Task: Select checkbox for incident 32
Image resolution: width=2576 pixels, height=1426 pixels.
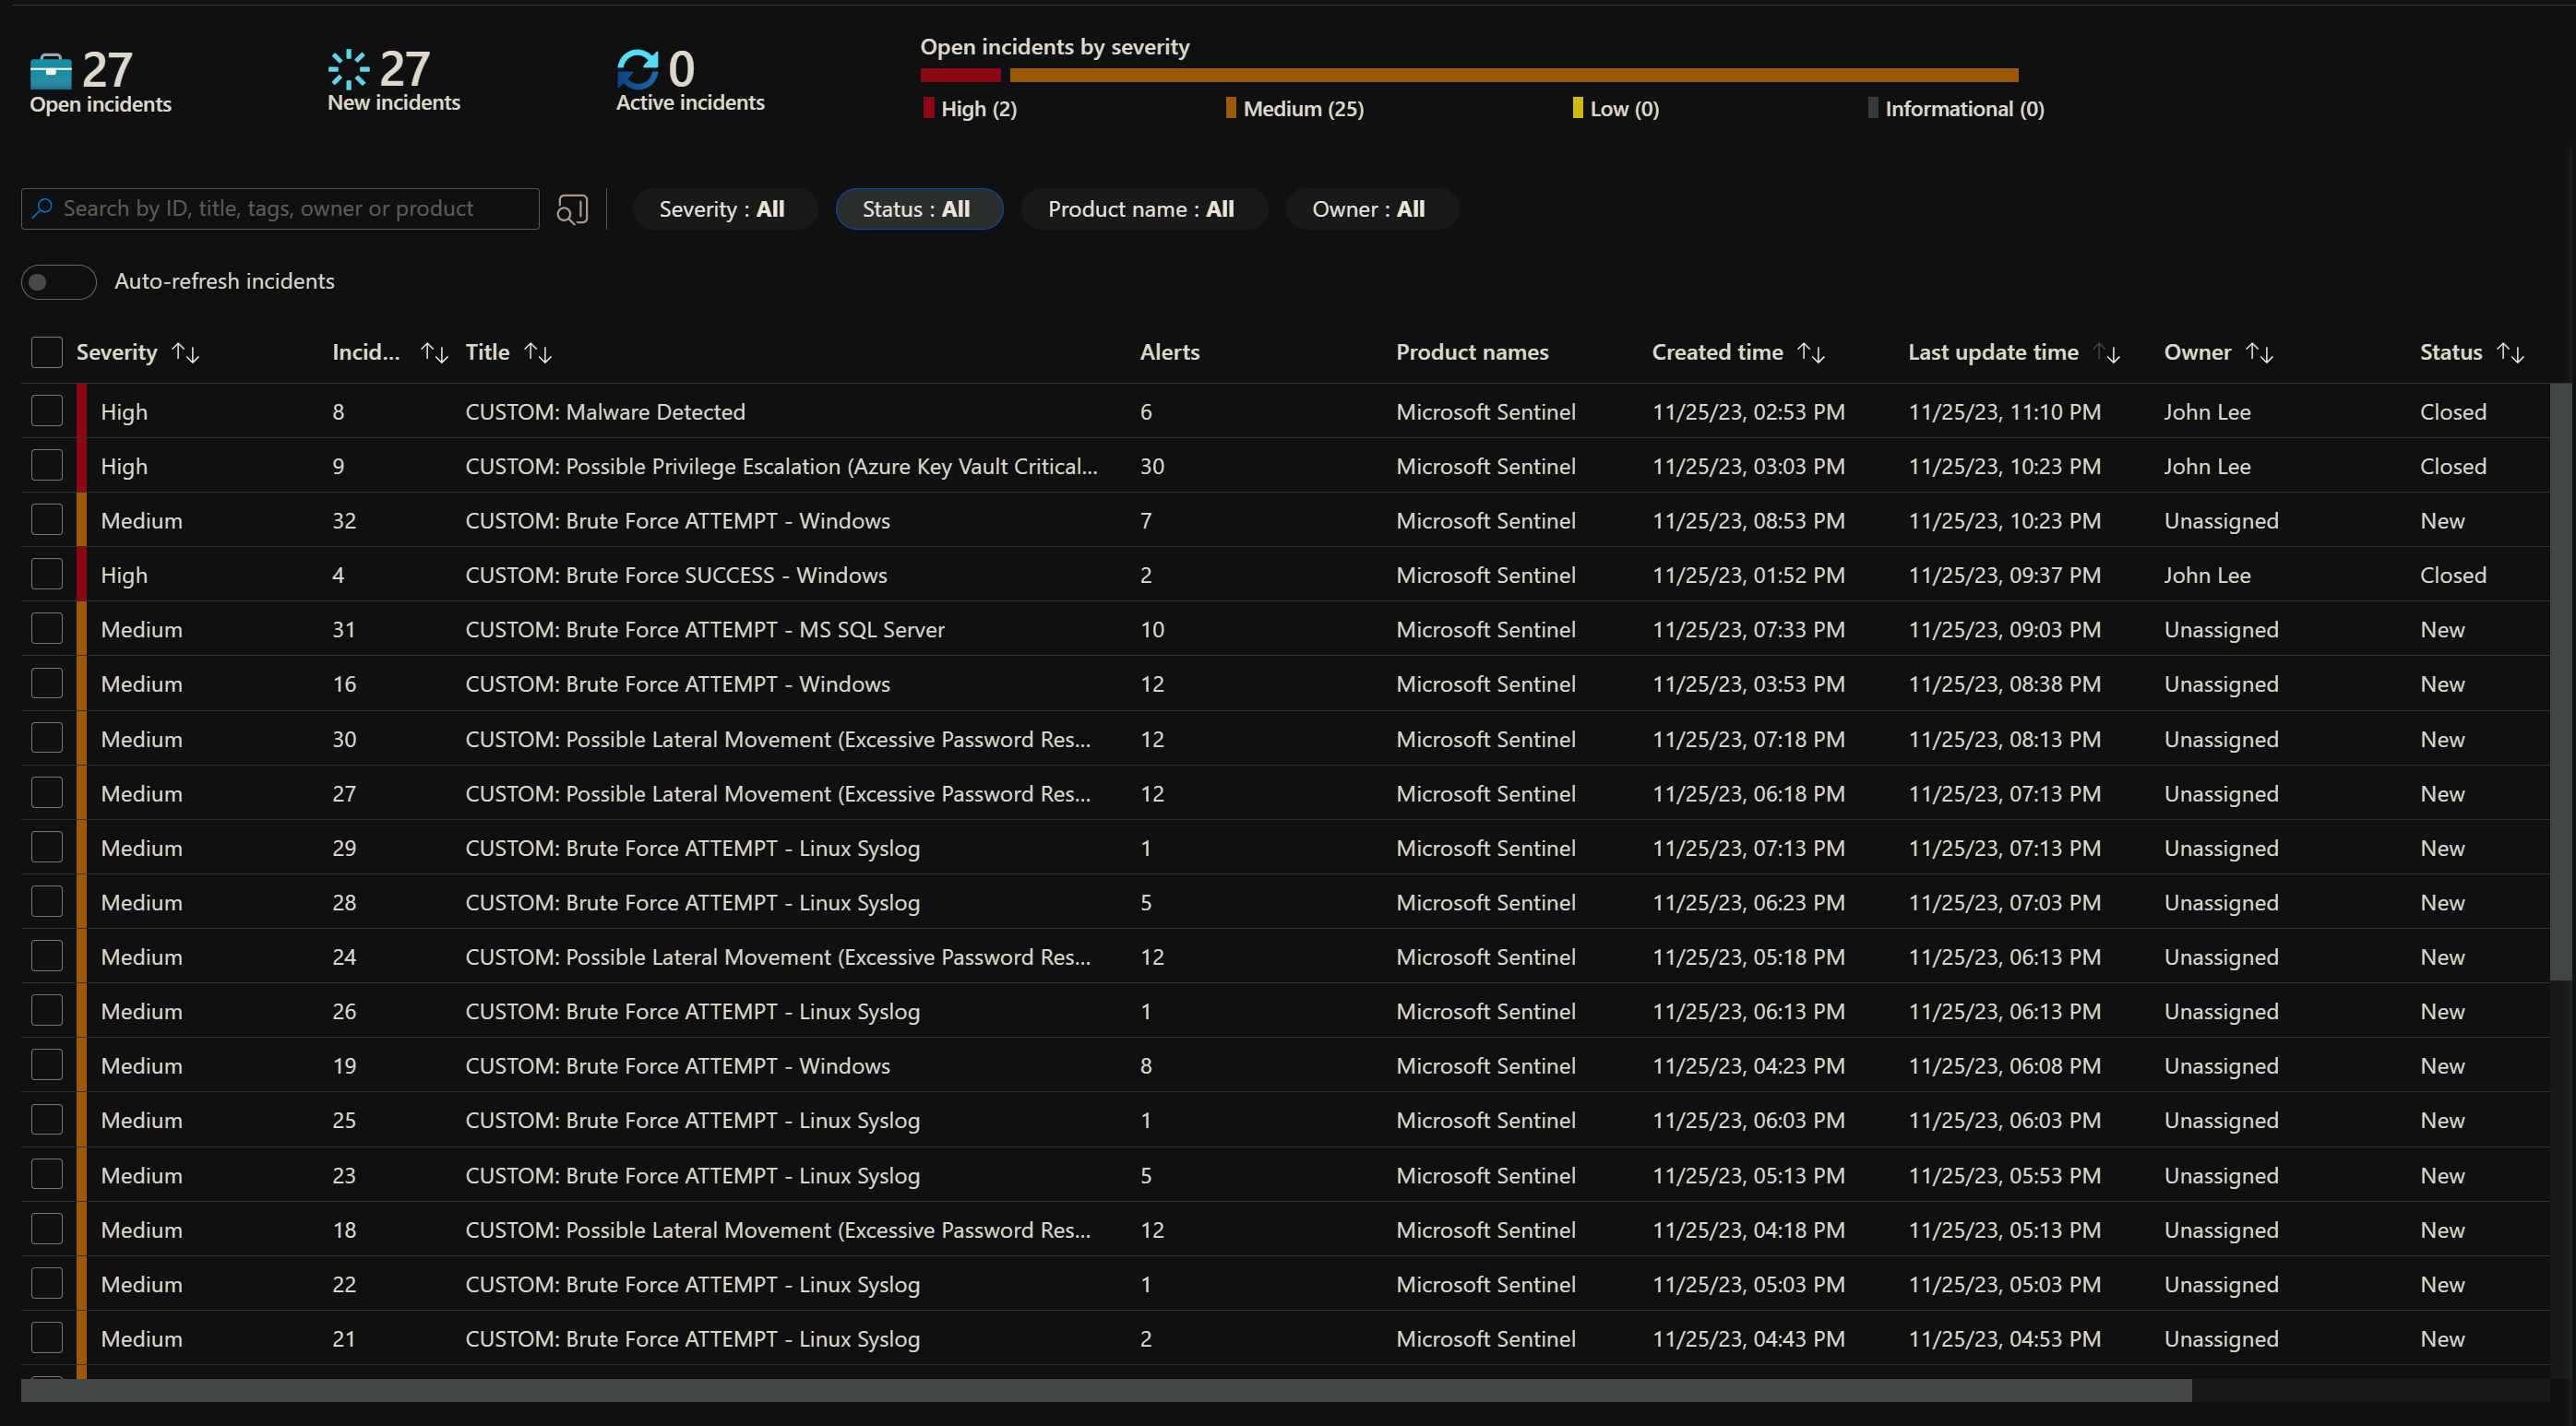Action: (x=47, y=520)
